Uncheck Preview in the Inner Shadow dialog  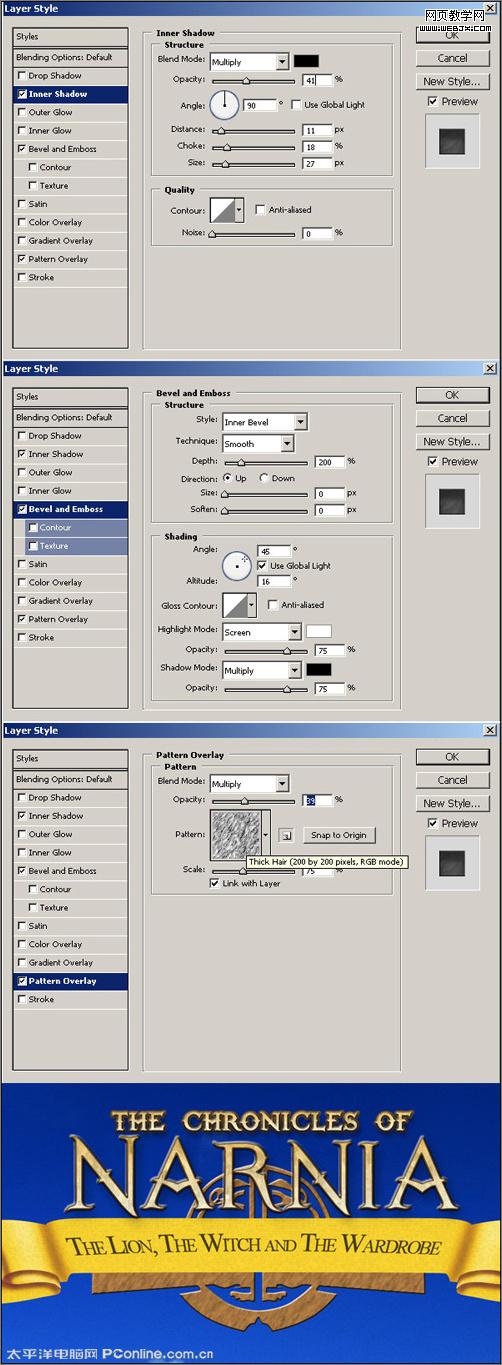[432, 101]
